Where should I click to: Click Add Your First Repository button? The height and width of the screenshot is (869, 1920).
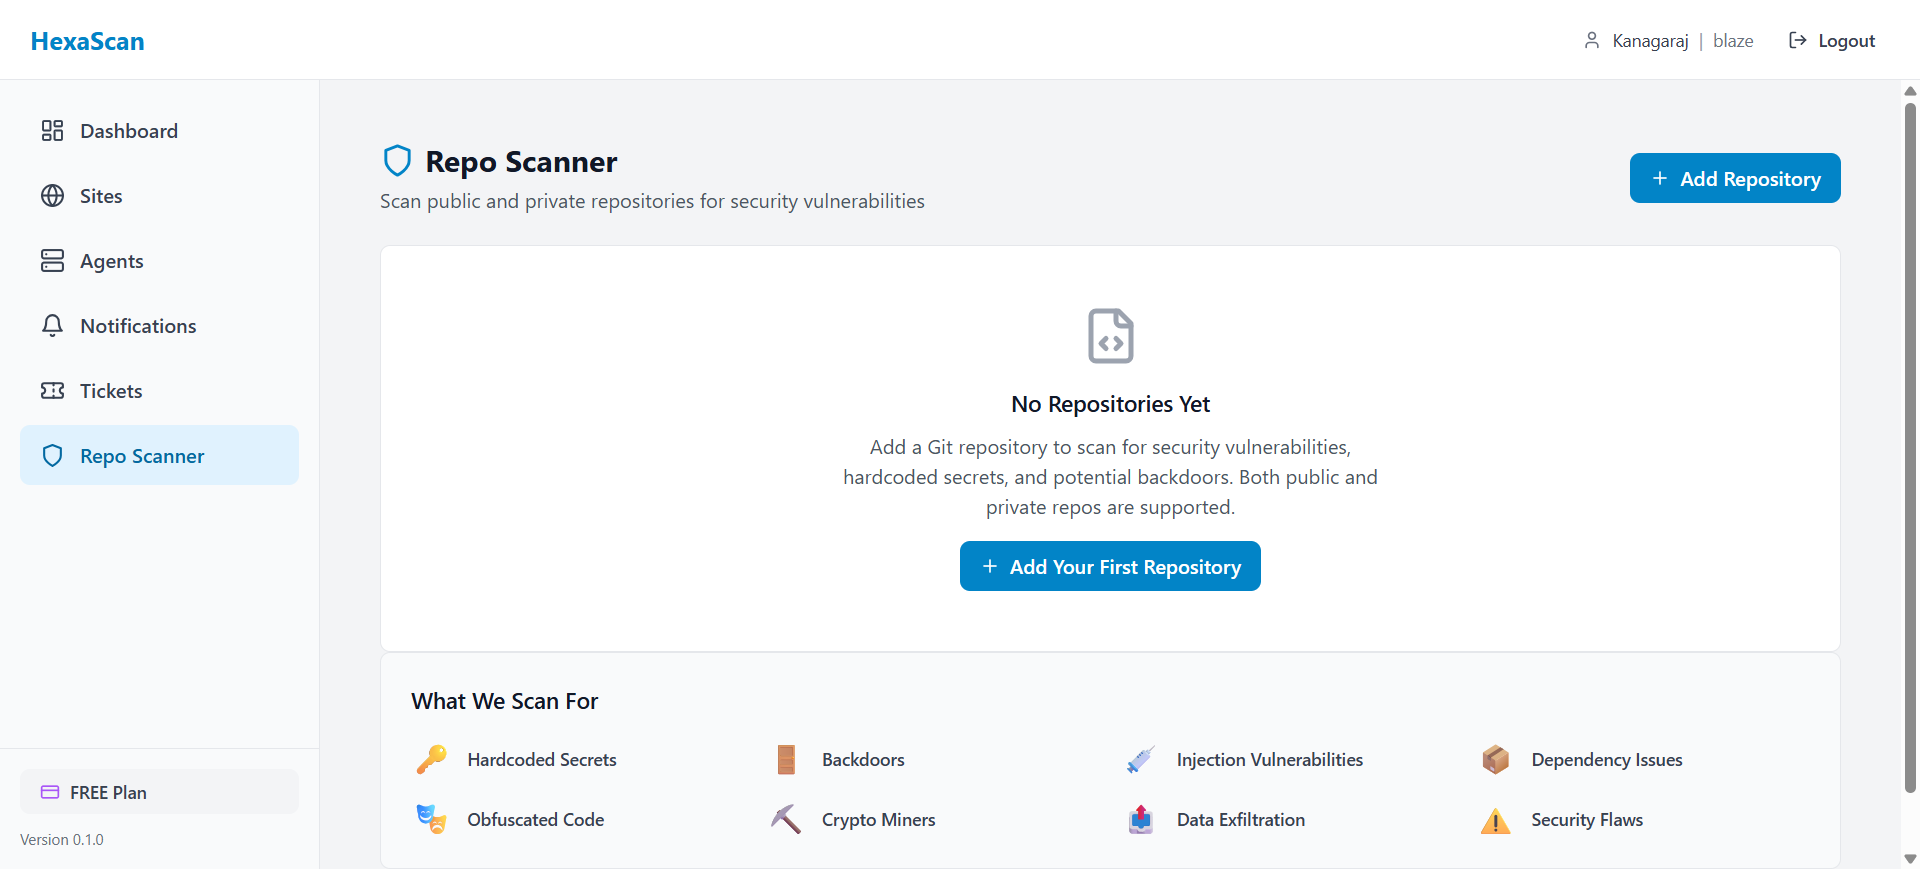click(1110, 567)
